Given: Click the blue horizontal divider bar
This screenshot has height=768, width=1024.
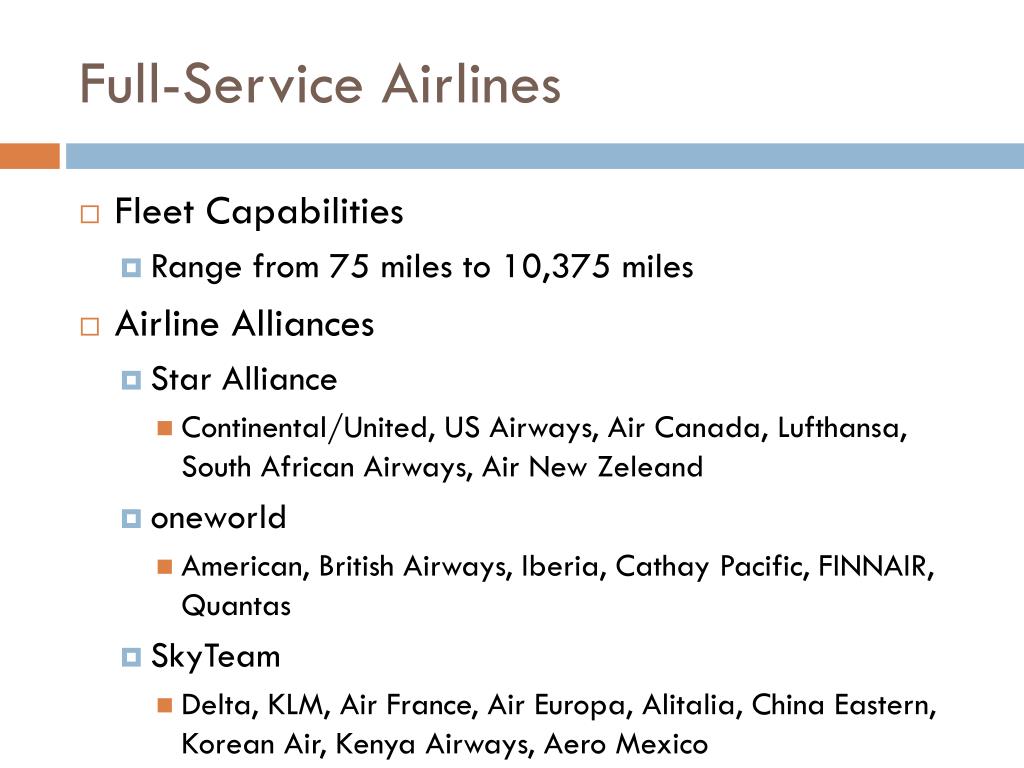Looking at the screenshot, I should pos(545,156).
